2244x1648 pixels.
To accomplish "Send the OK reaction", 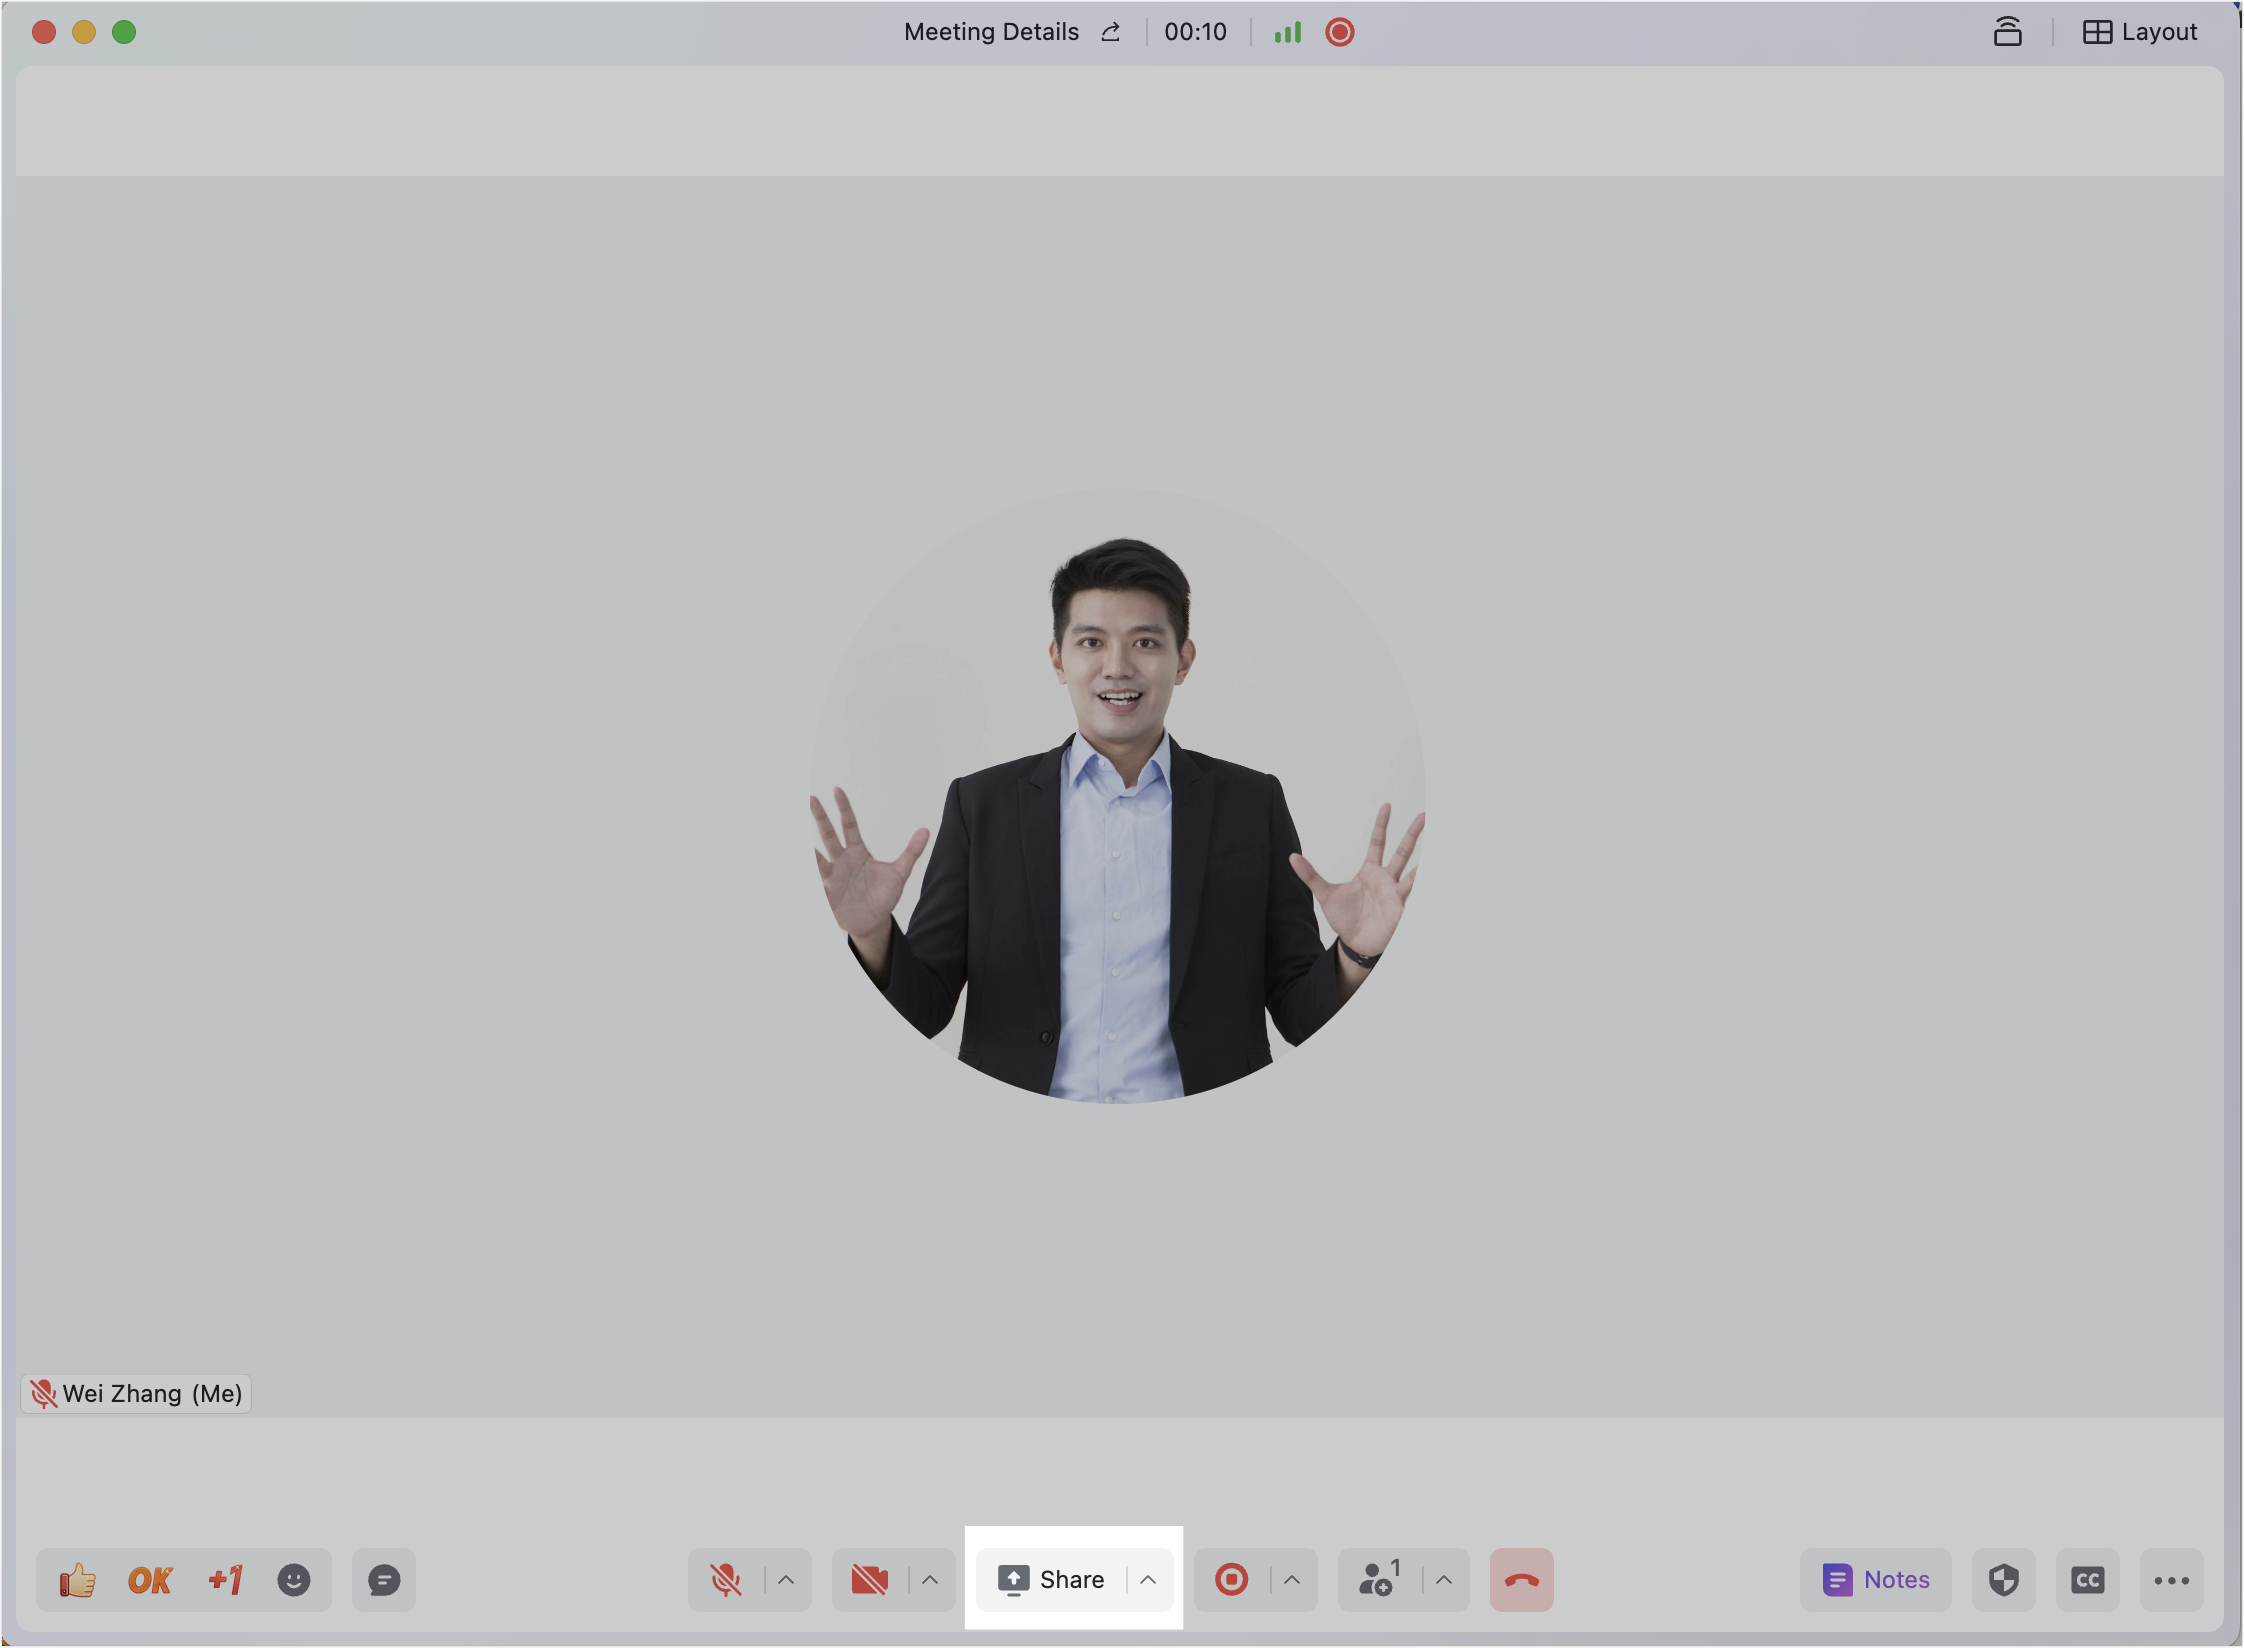I will (x=150, y=1580).
